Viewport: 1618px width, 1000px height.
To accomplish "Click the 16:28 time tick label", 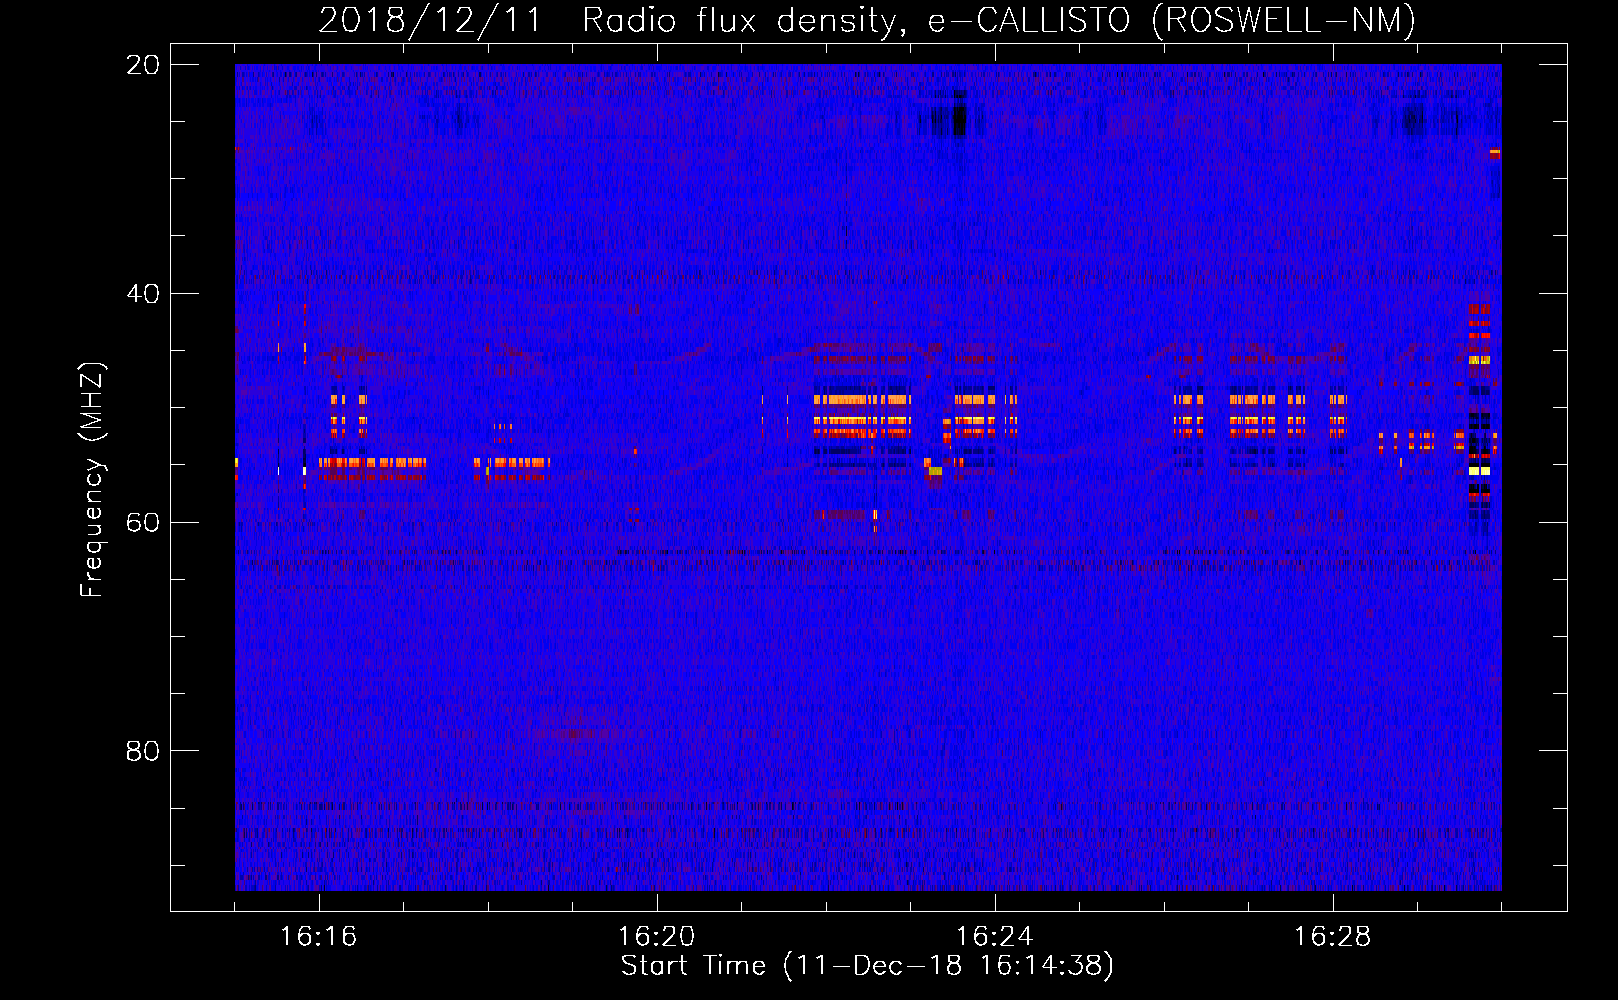I will pos(1332,937).
